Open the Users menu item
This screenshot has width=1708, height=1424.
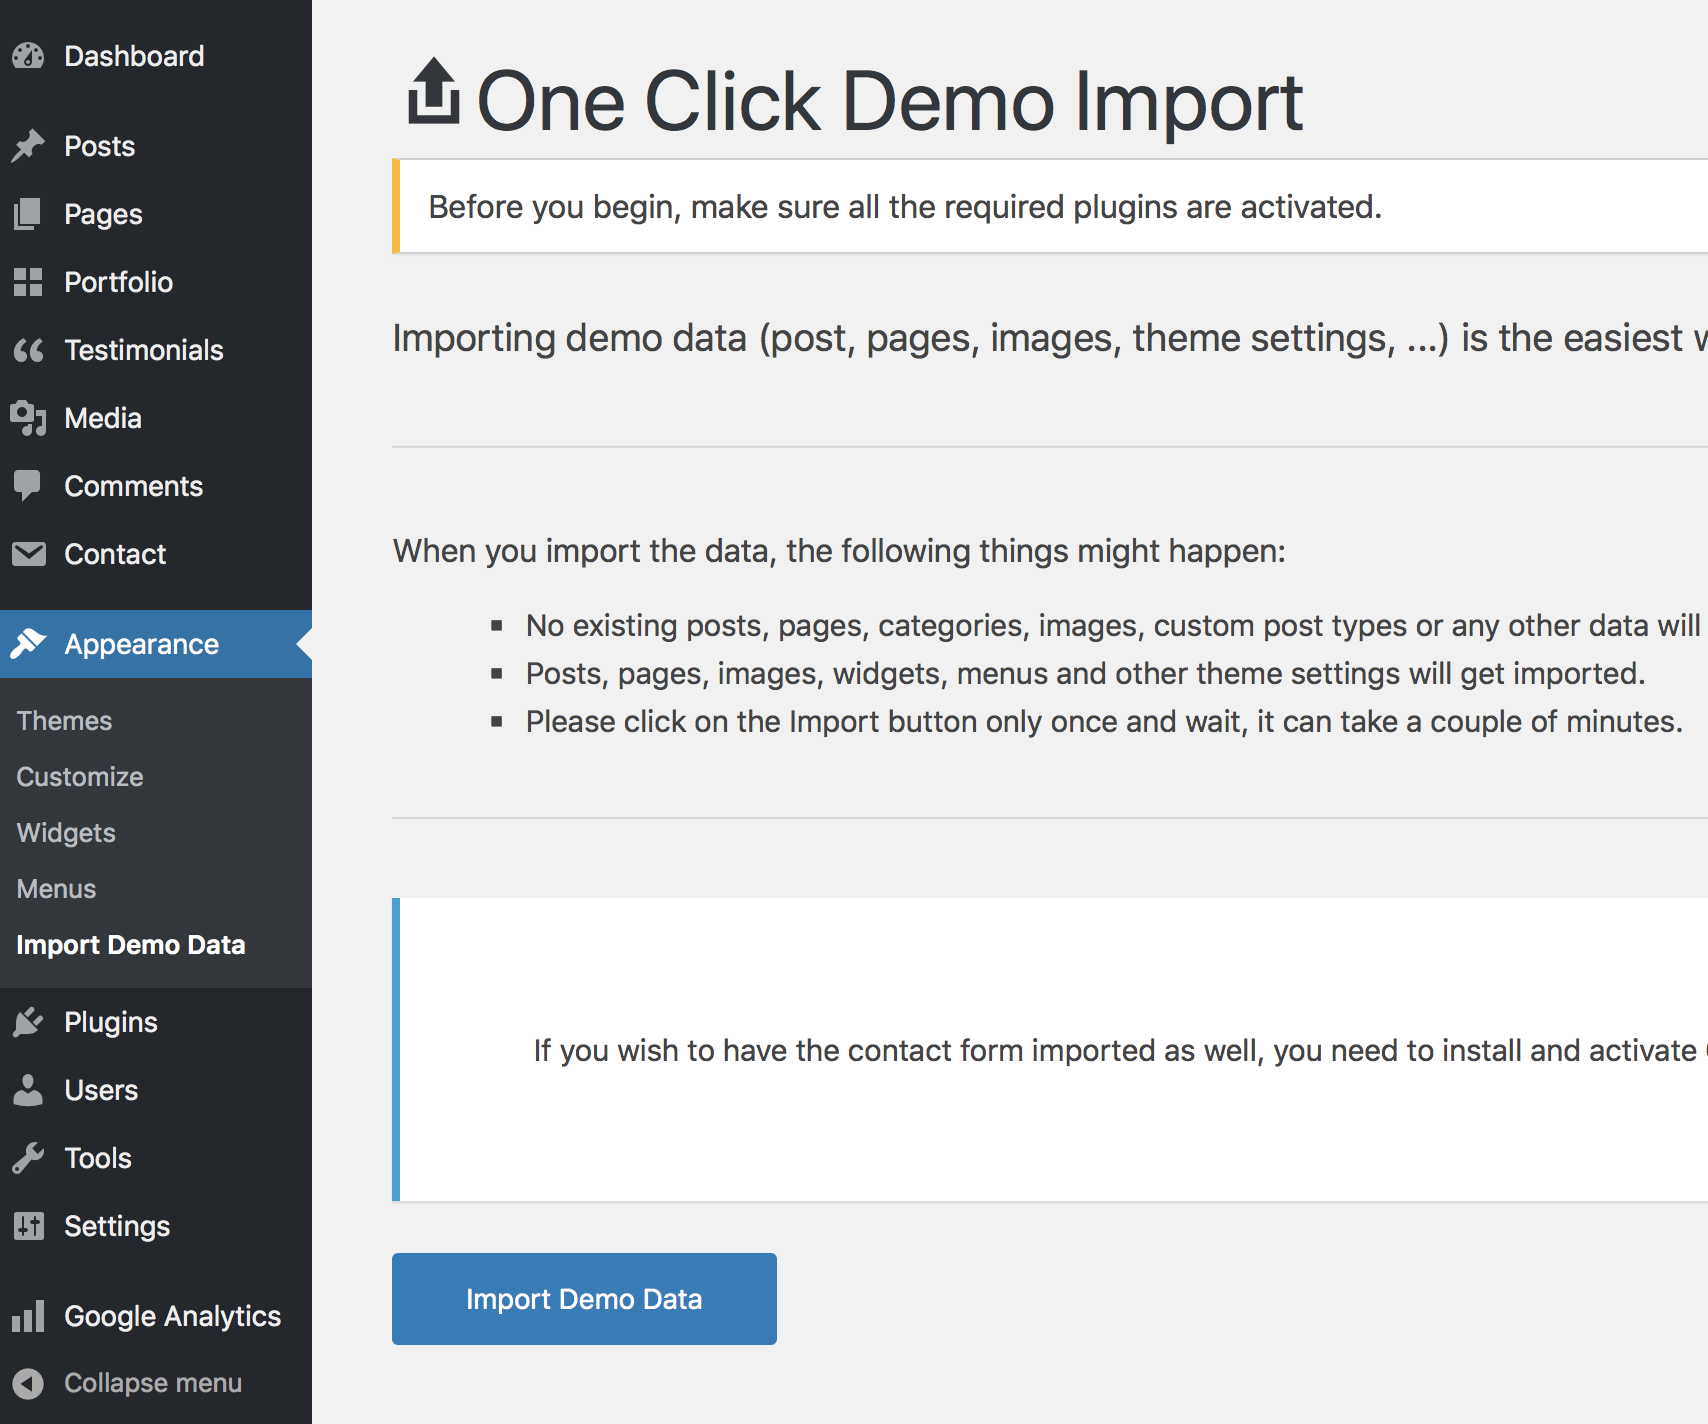click(101, 1090)
